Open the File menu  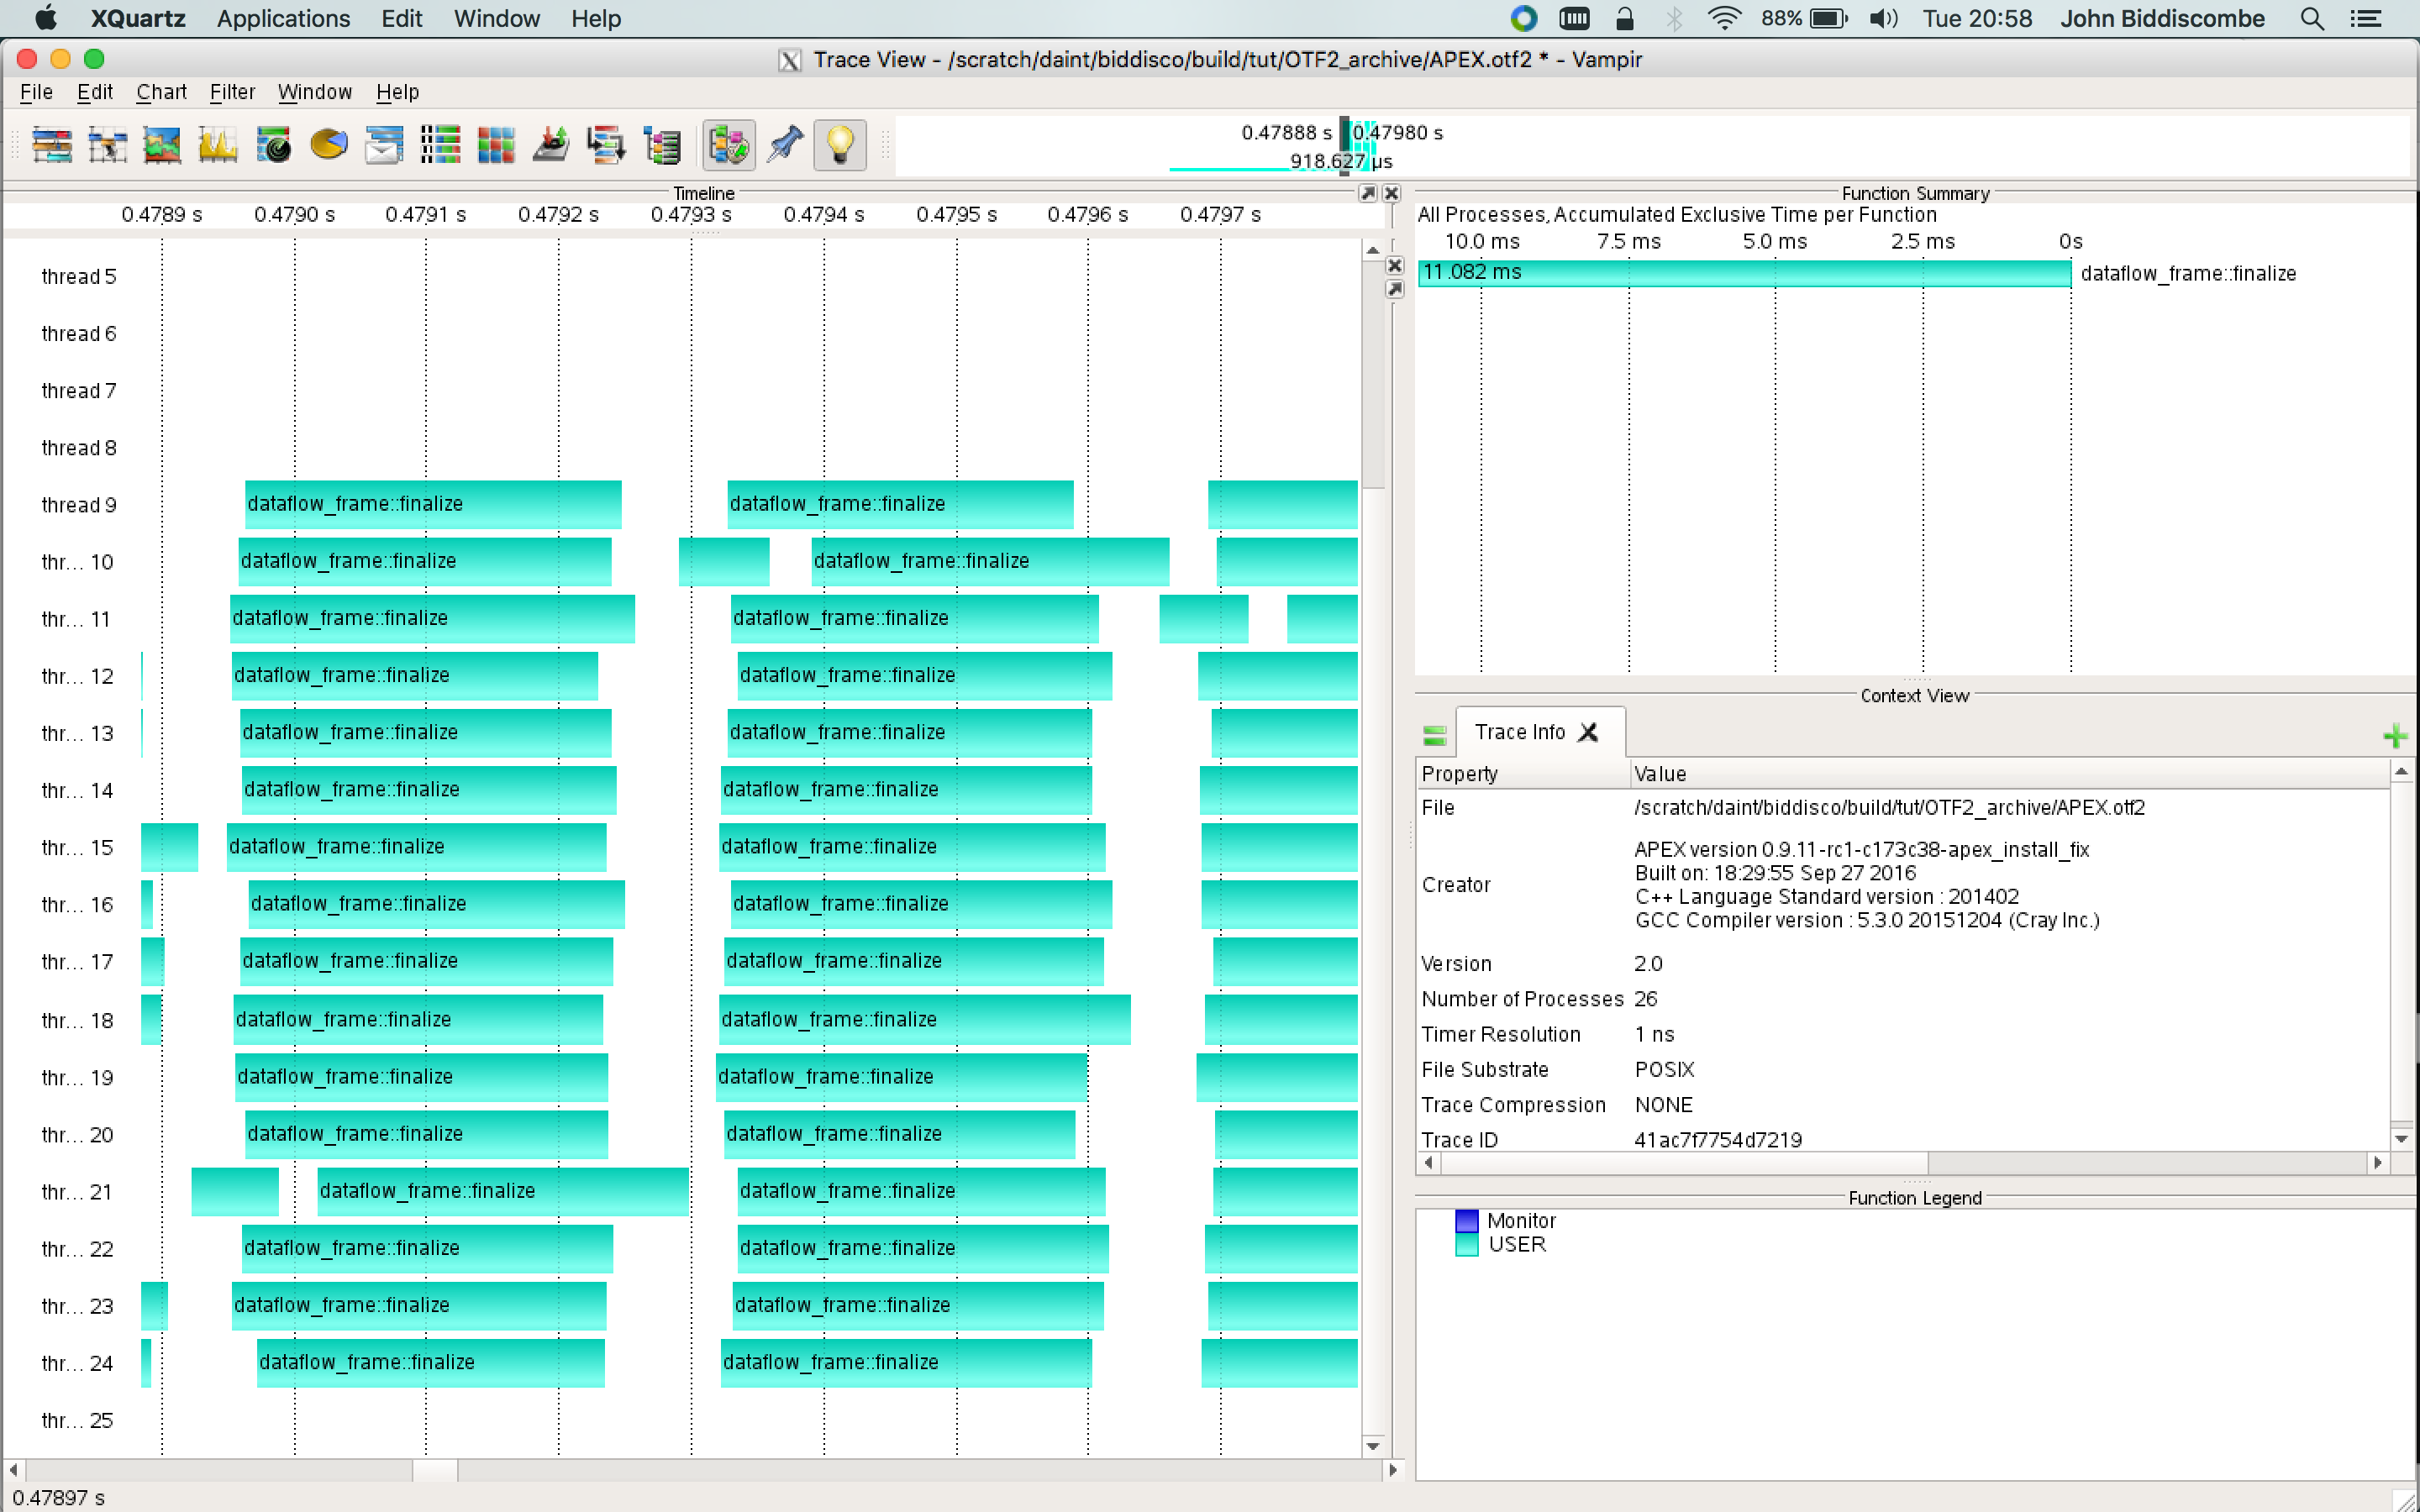(36, 92)
